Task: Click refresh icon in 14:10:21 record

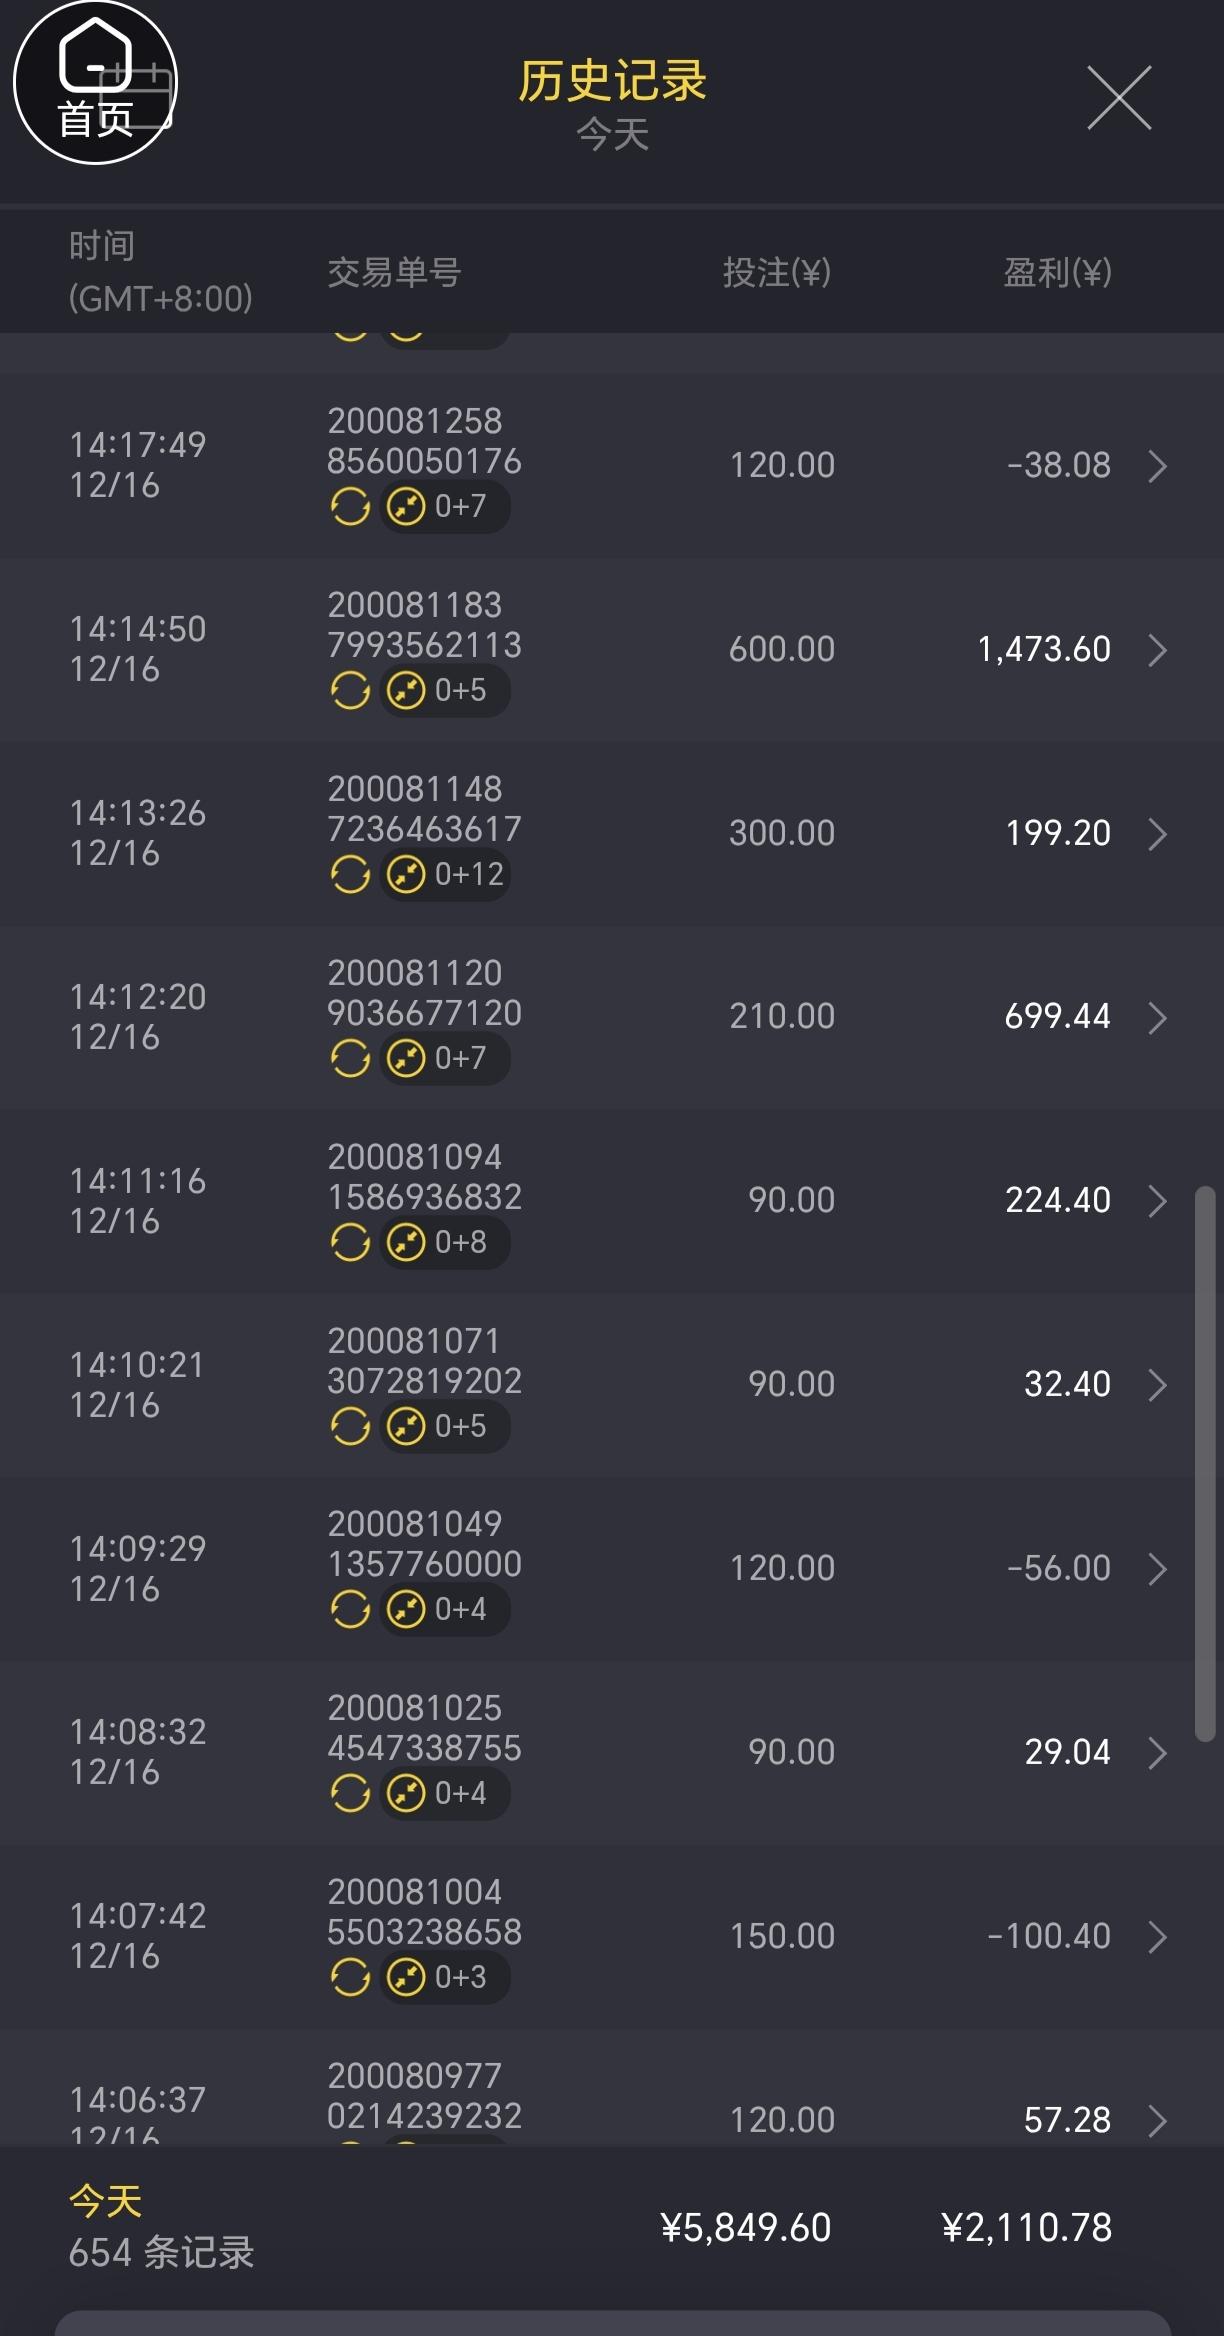Action: (350, 1427)
